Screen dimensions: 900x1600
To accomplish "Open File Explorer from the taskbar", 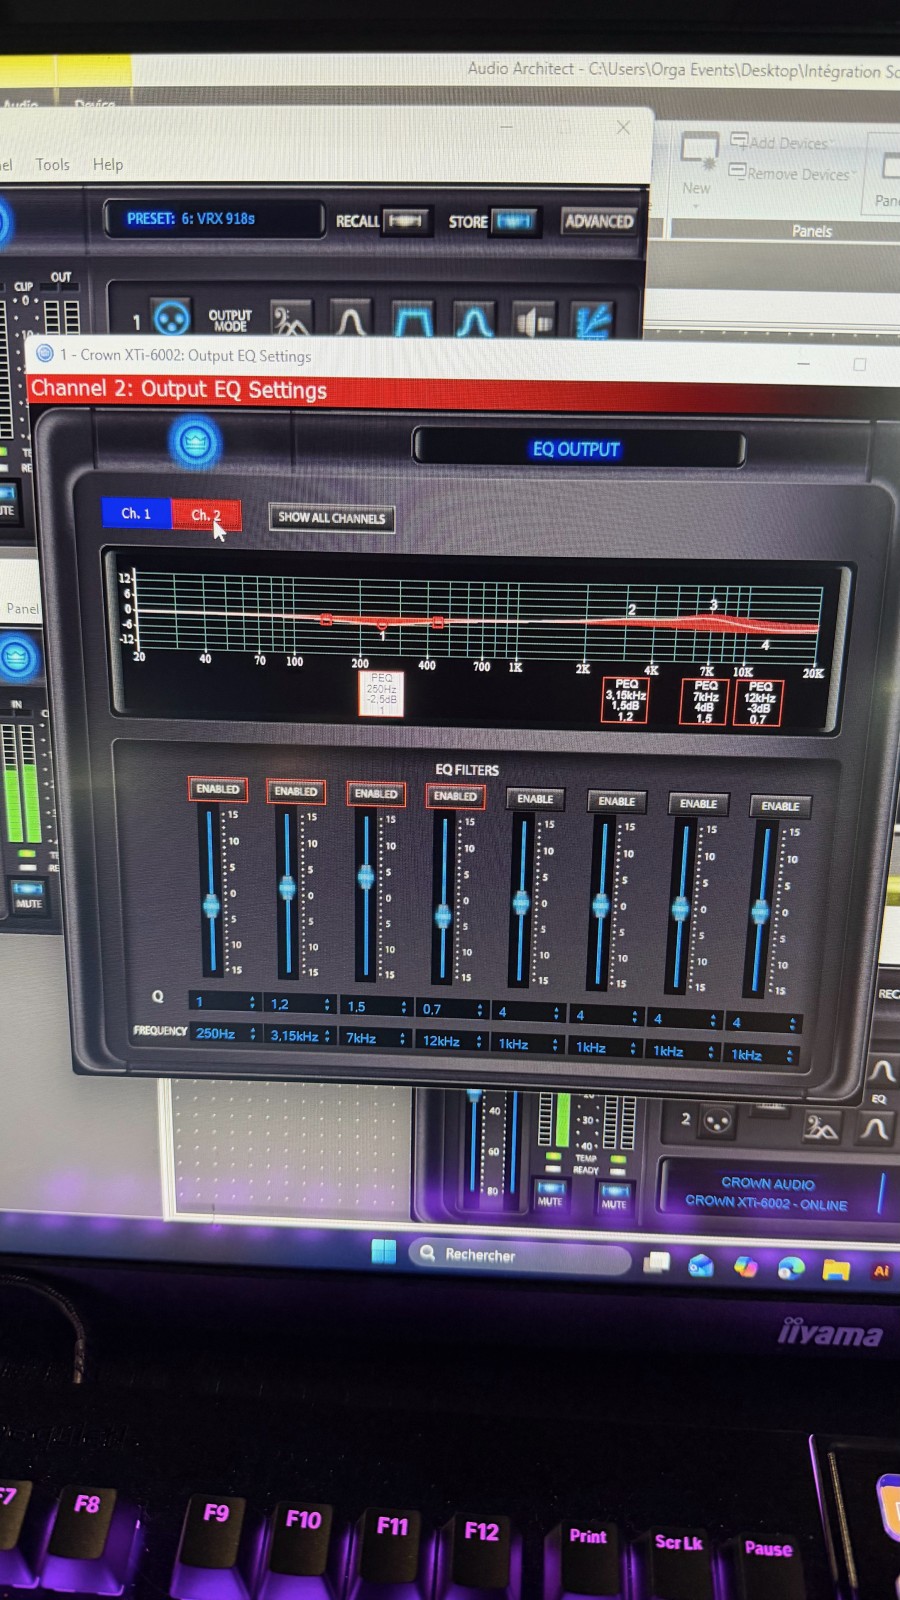I will (835, 1269).
